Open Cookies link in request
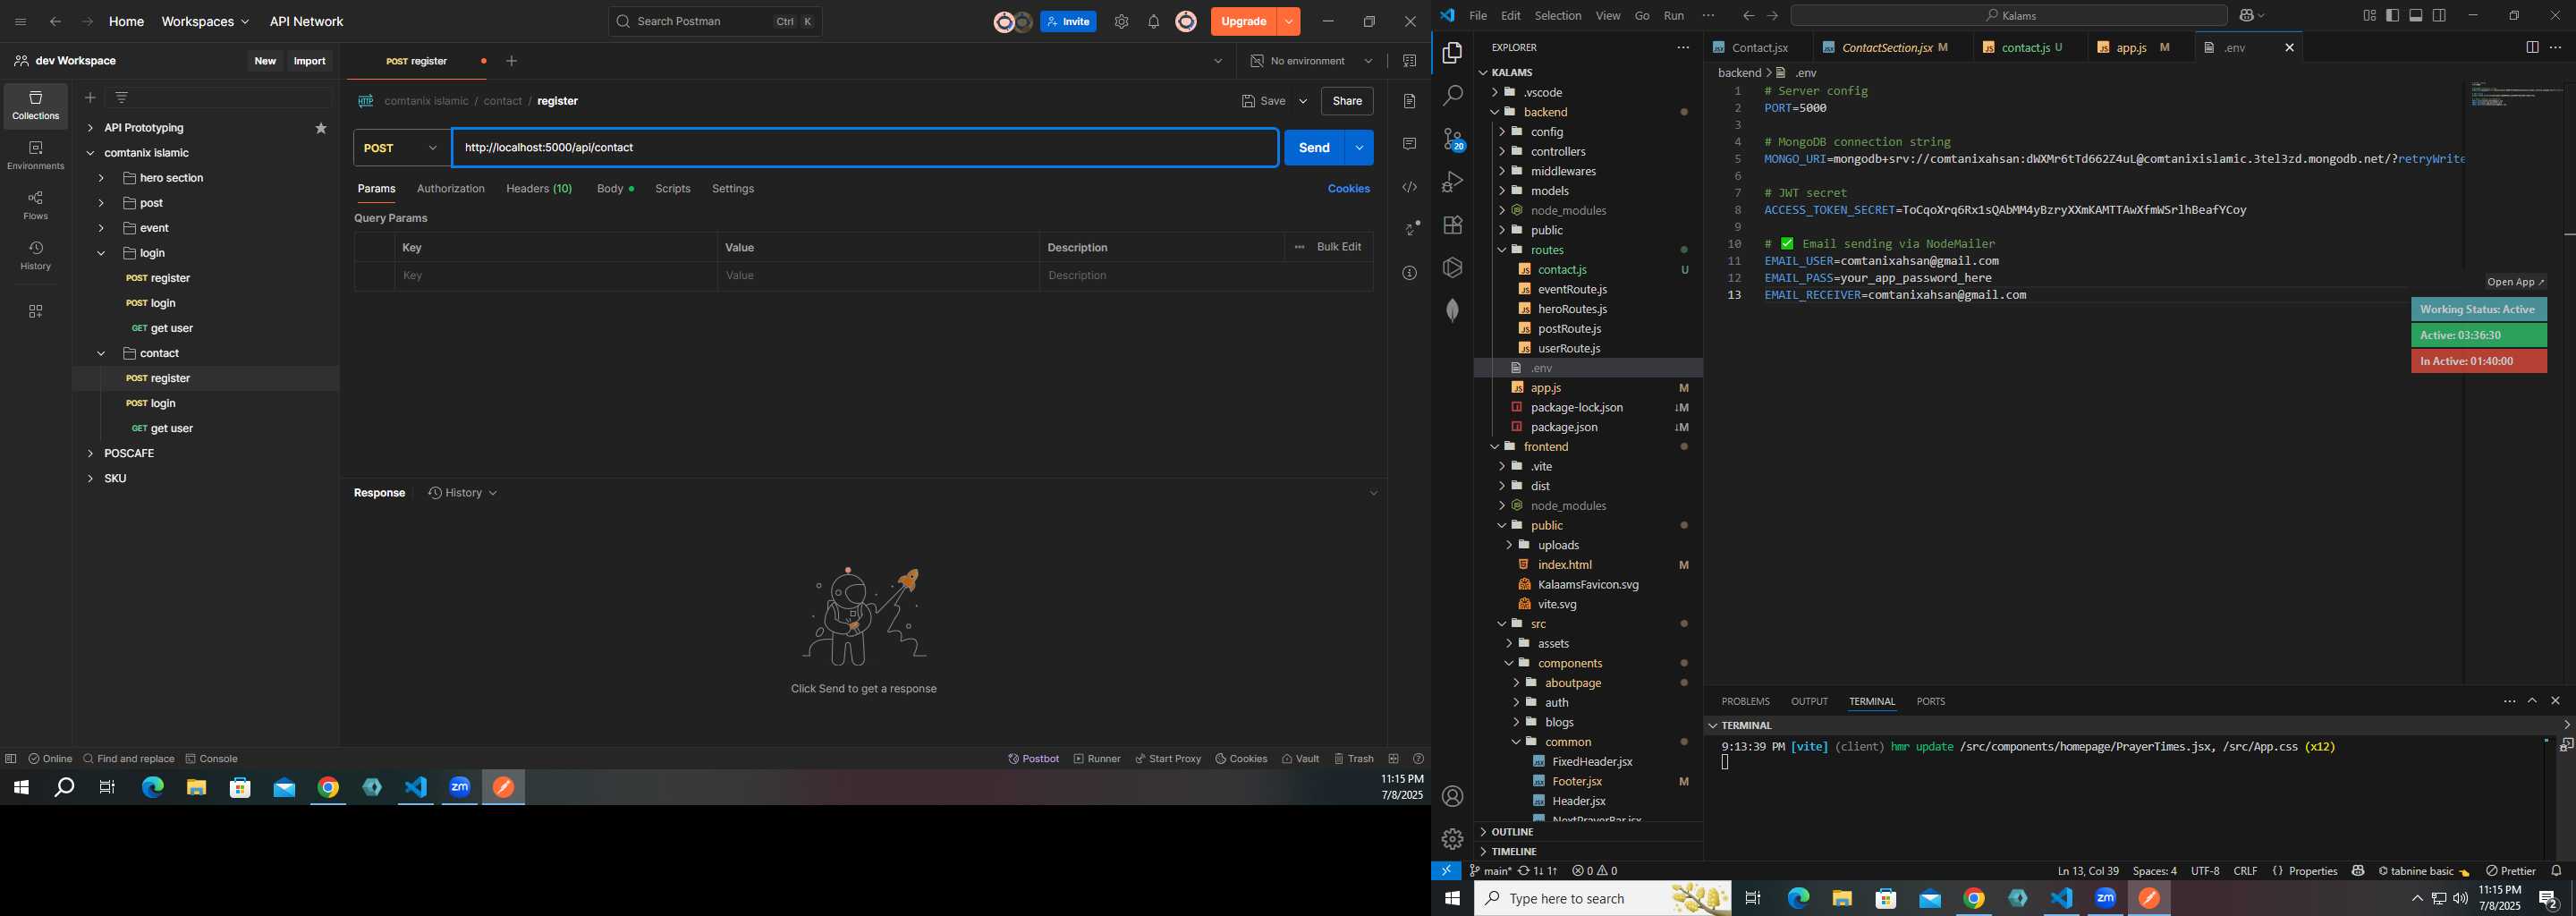The height and width of the screenshot is (916, 2576). point(1348,189)
